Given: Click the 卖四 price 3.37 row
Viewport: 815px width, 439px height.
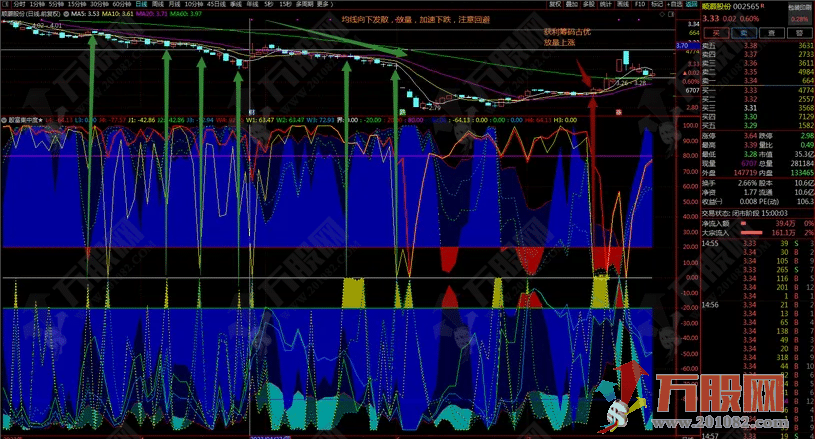Looking at the screenshot, I should [x=758, y=54].
